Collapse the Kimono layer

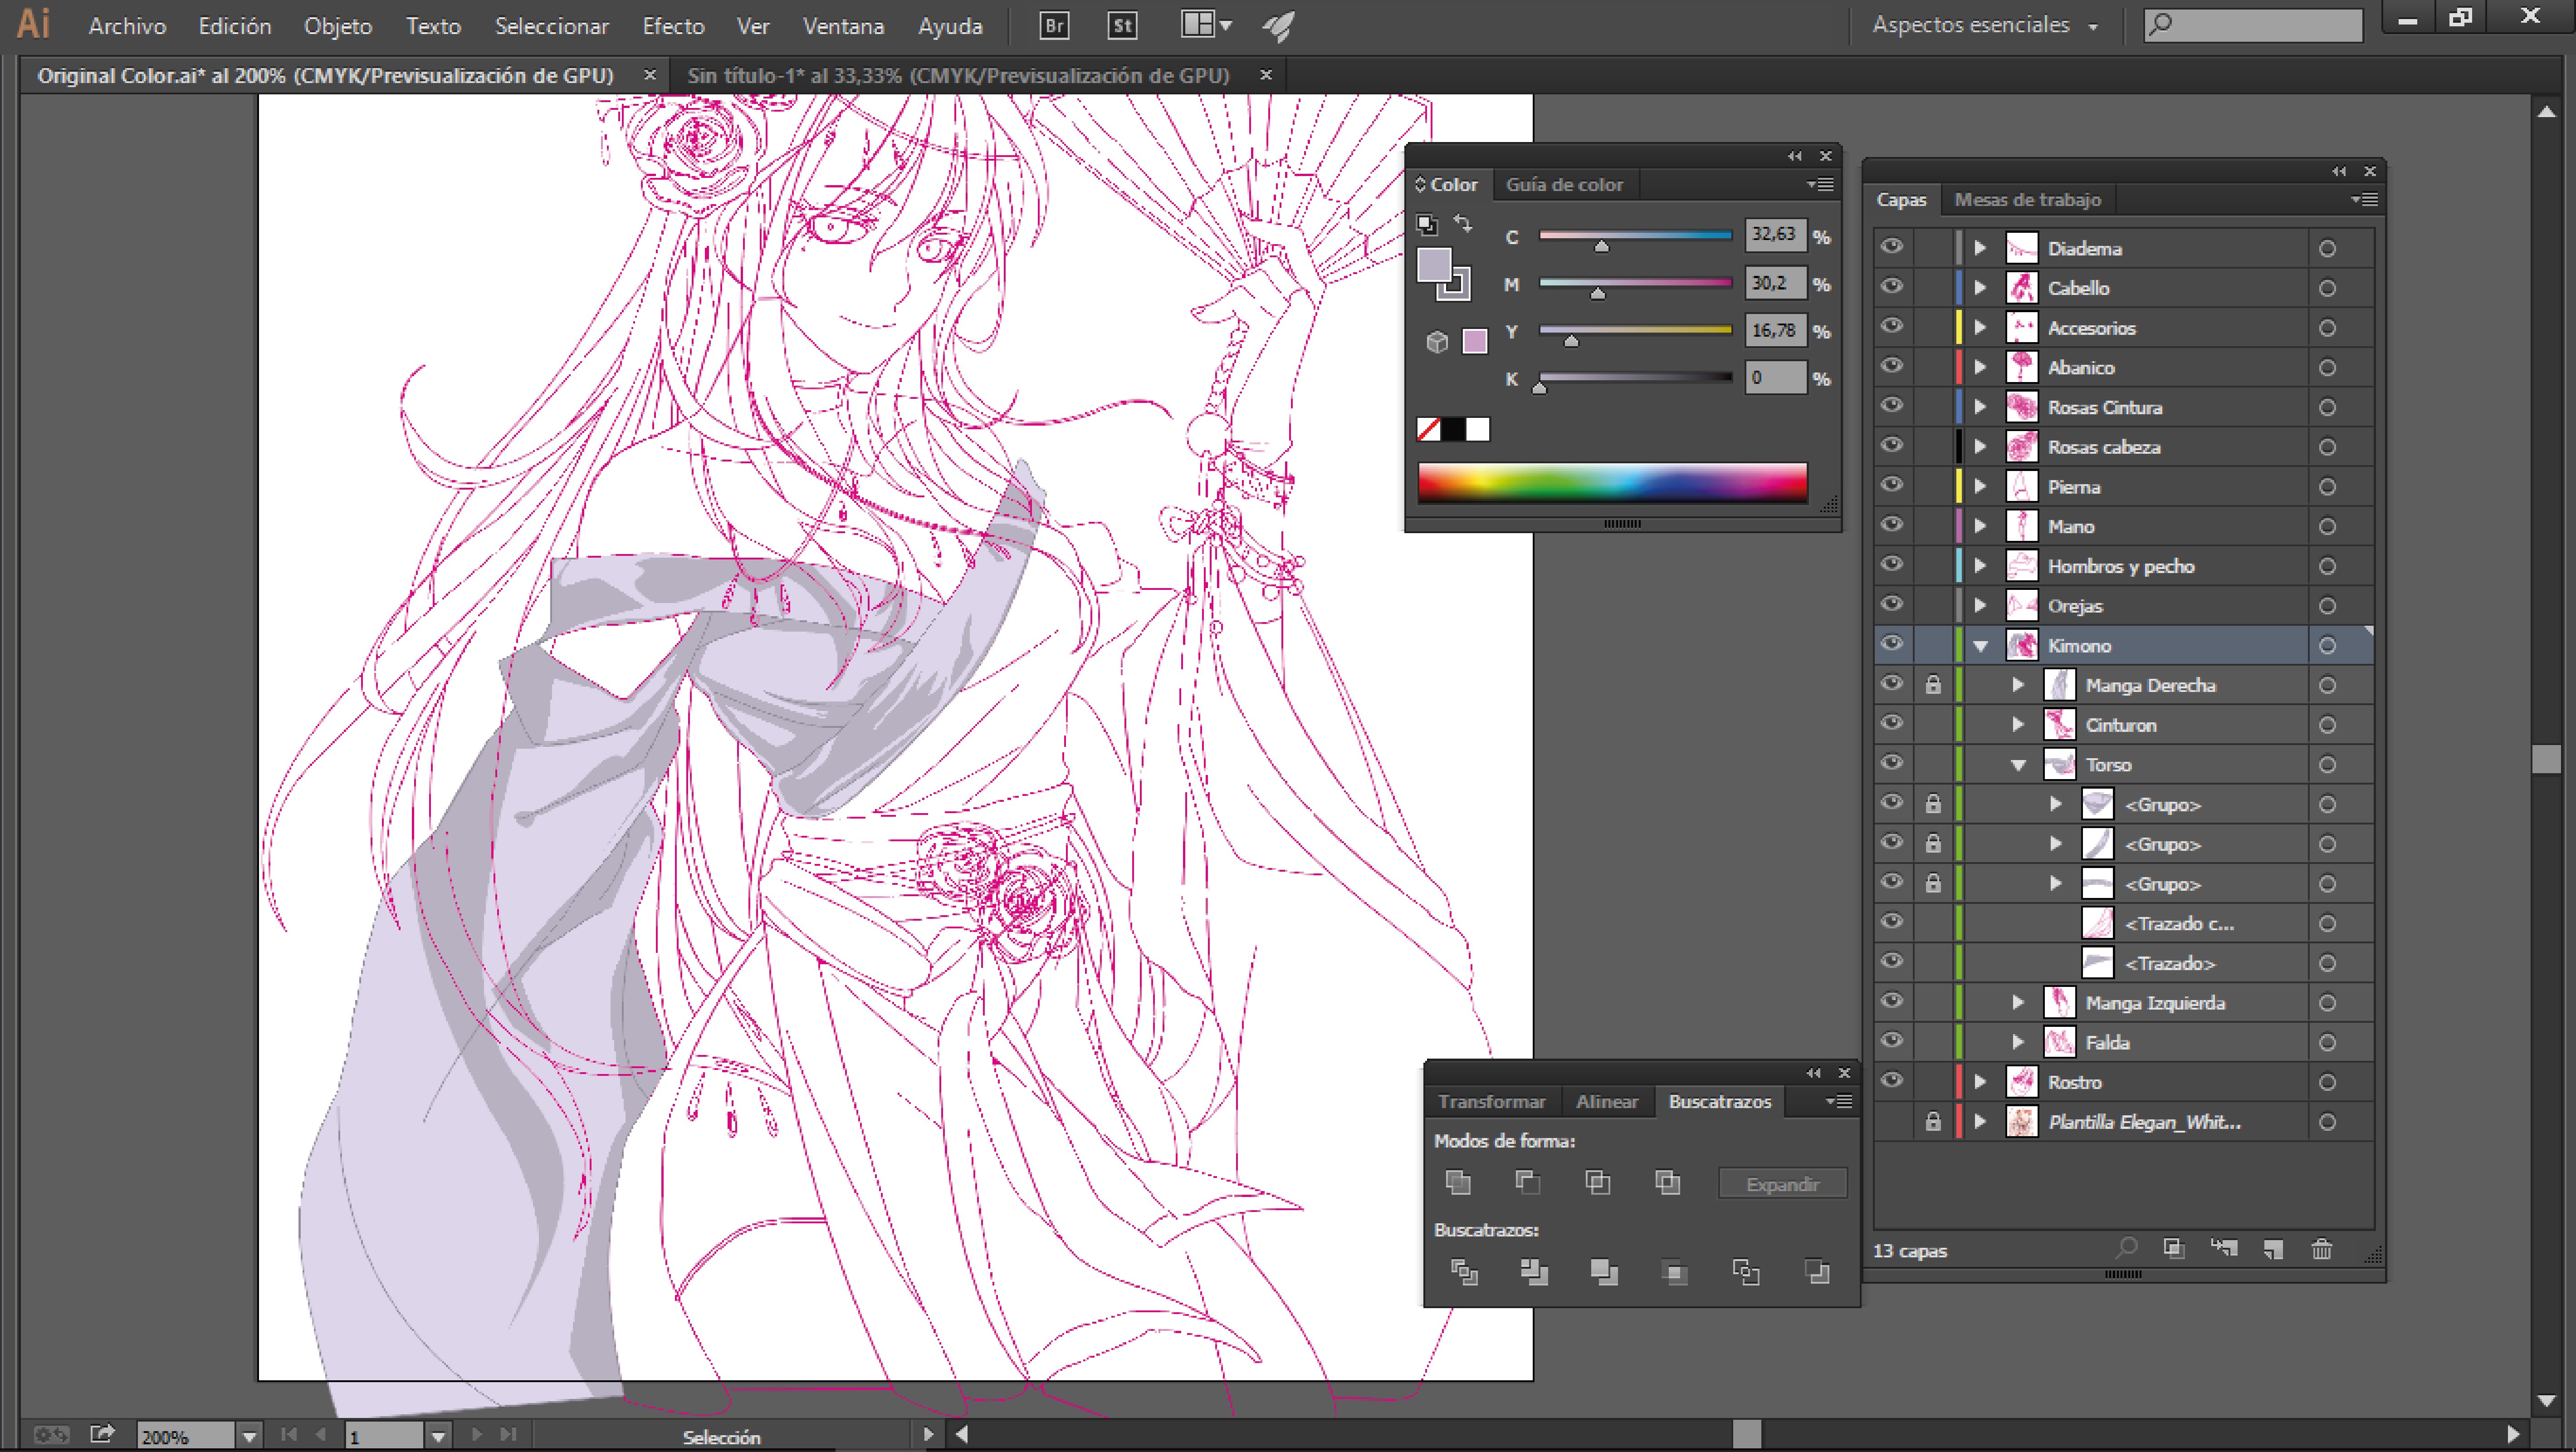tap(1980, 646)
